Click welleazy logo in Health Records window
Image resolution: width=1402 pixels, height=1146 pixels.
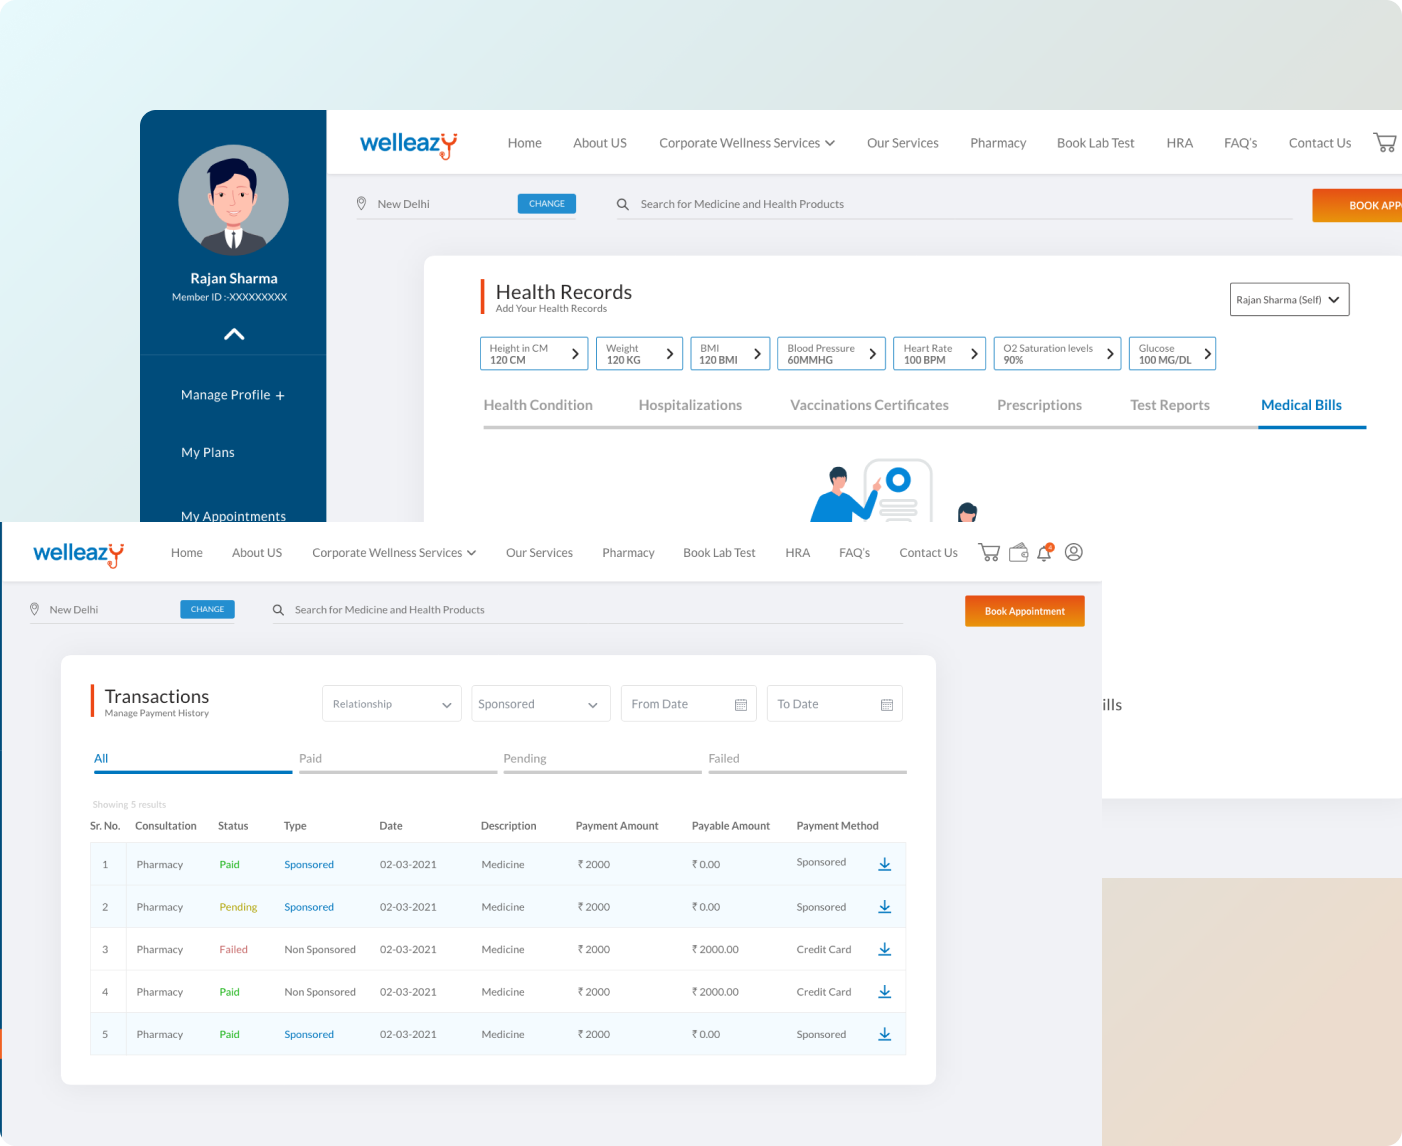pyautogui.click(x=409, y=144)
